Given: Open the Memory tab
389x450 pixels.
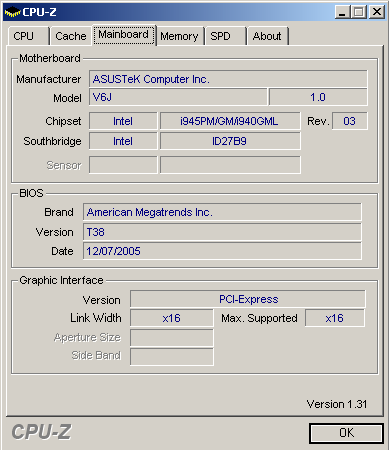Looking at the screenshot, I should [x=180, y=36].
